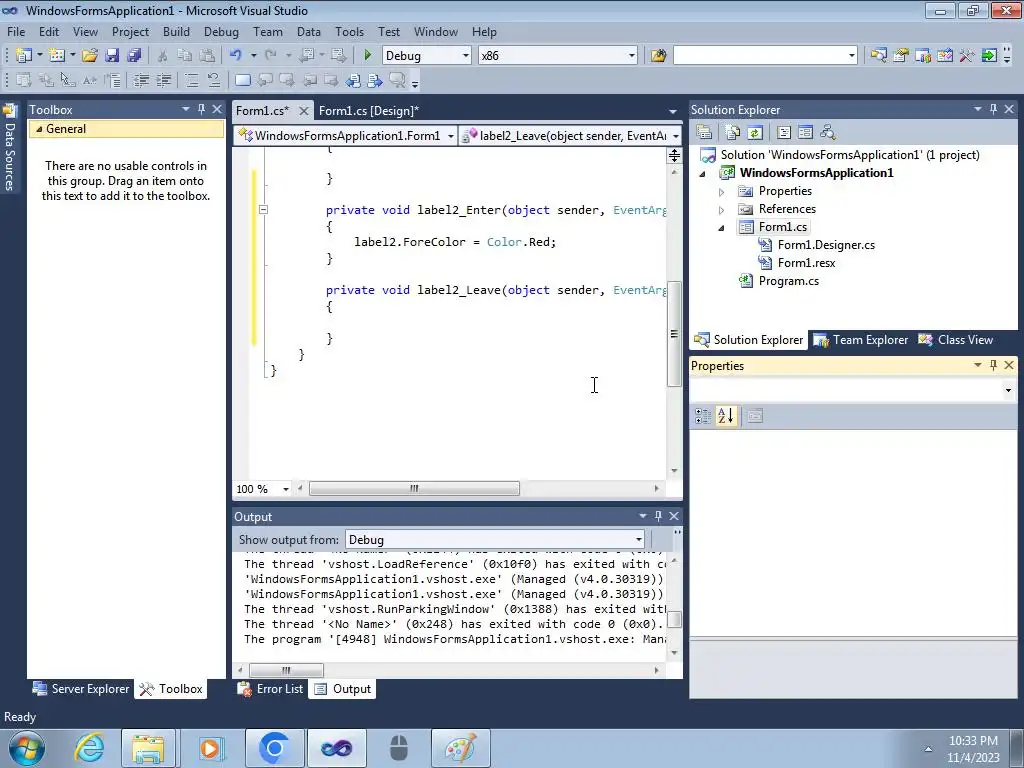Open Paint from the taskbar
1024x768 pixels.
(460, 748)
